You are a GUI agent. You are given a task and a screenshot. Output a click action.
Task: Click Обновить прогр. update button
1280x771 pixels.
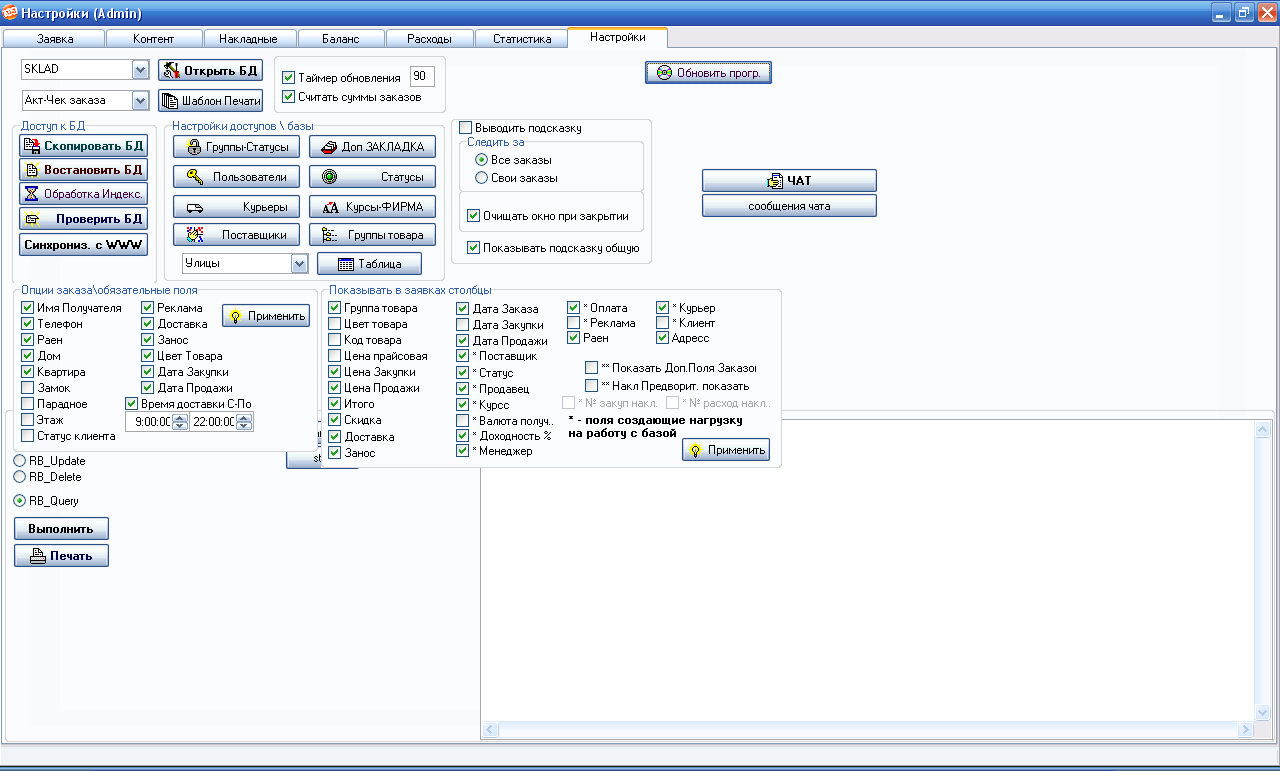coord(708,73)
